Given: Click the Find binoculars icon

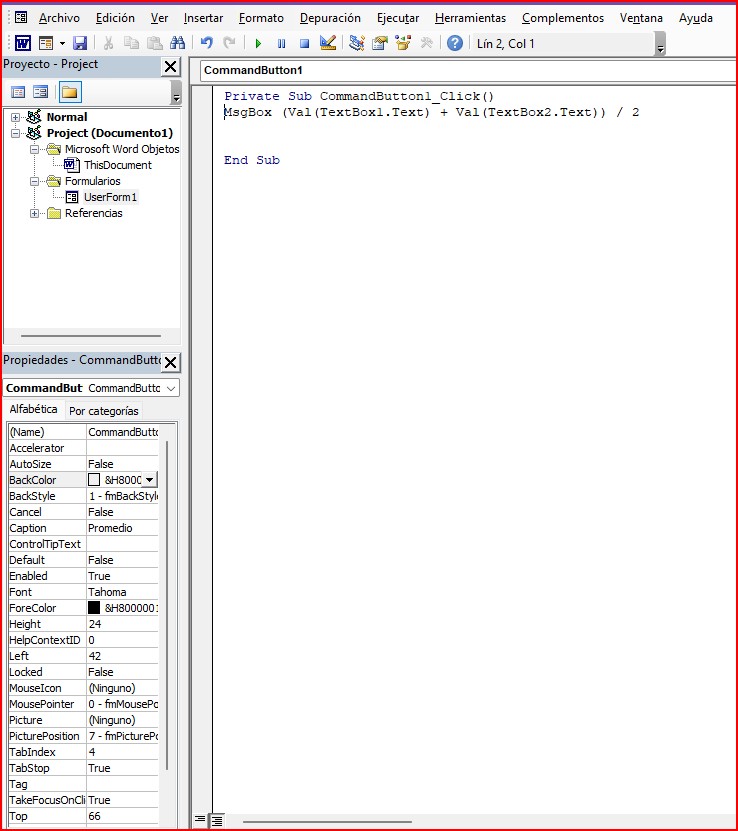Looking at the screenshot, I should (178, 43).
